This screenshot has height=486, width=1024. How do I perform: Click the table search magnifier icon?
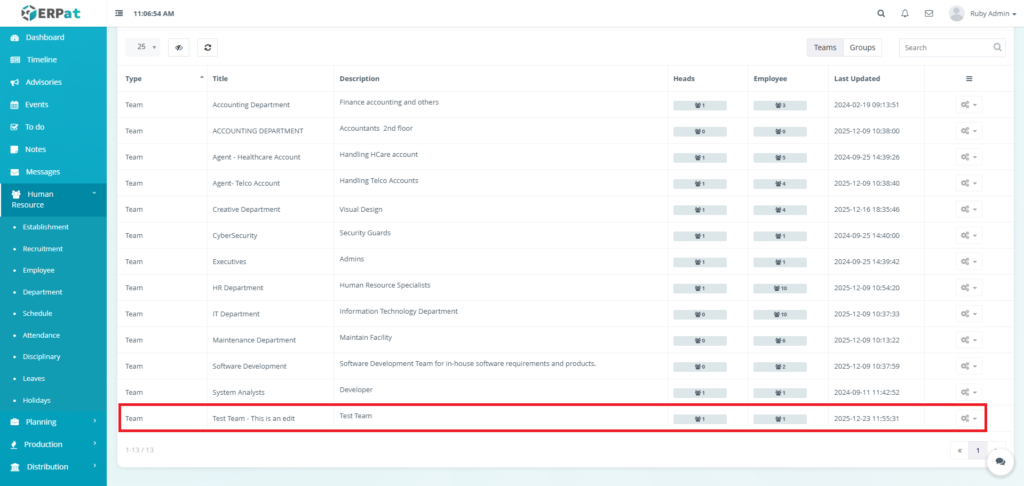click(997, 47)
